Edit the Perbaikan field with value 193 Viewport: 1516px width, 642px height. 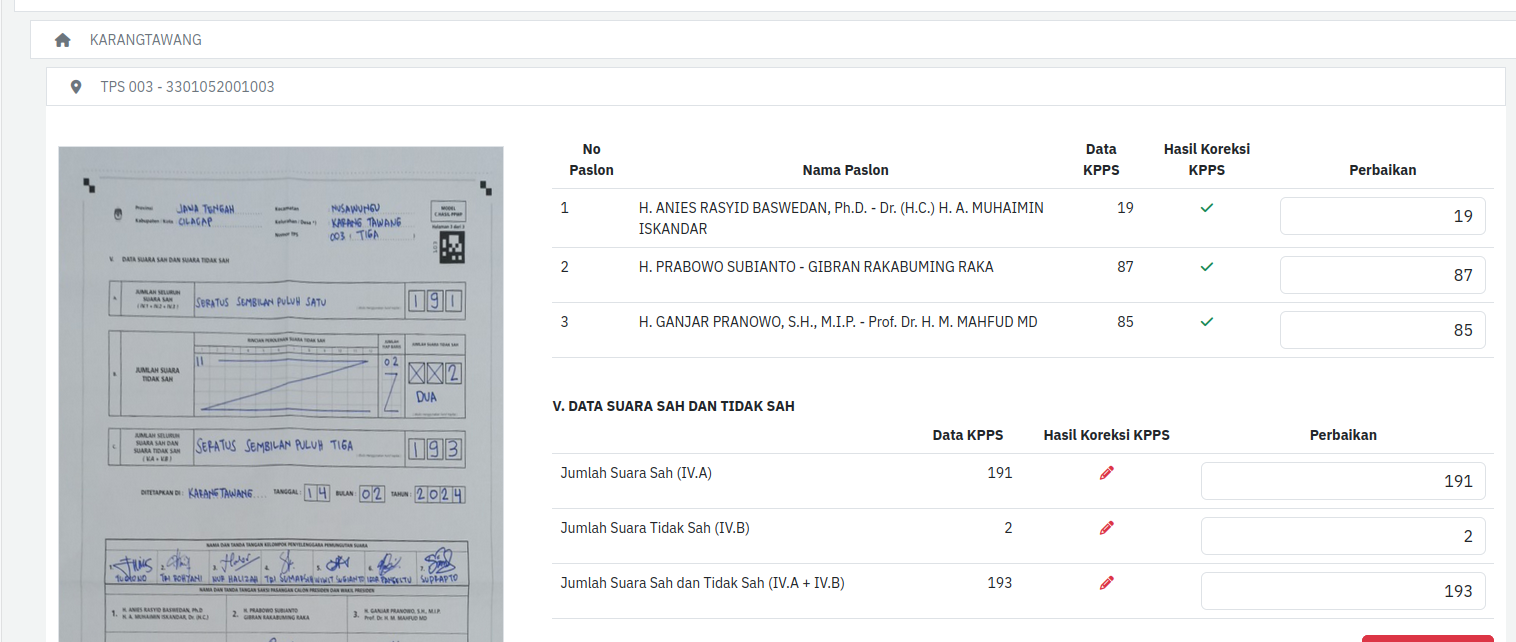[1342, 591]
